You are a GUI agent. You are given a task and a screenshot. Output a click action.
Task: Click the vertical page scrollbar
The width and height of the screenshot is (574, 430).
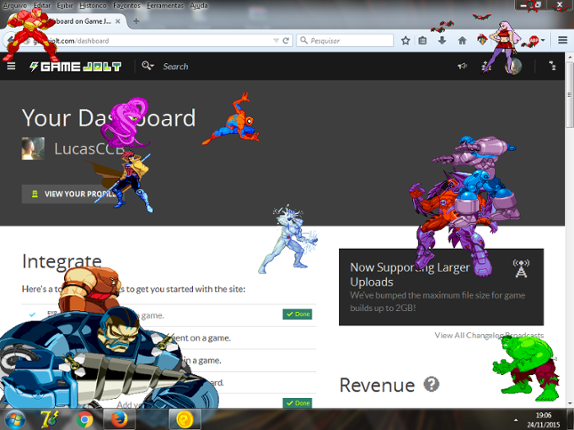click(x=570, y=94)
